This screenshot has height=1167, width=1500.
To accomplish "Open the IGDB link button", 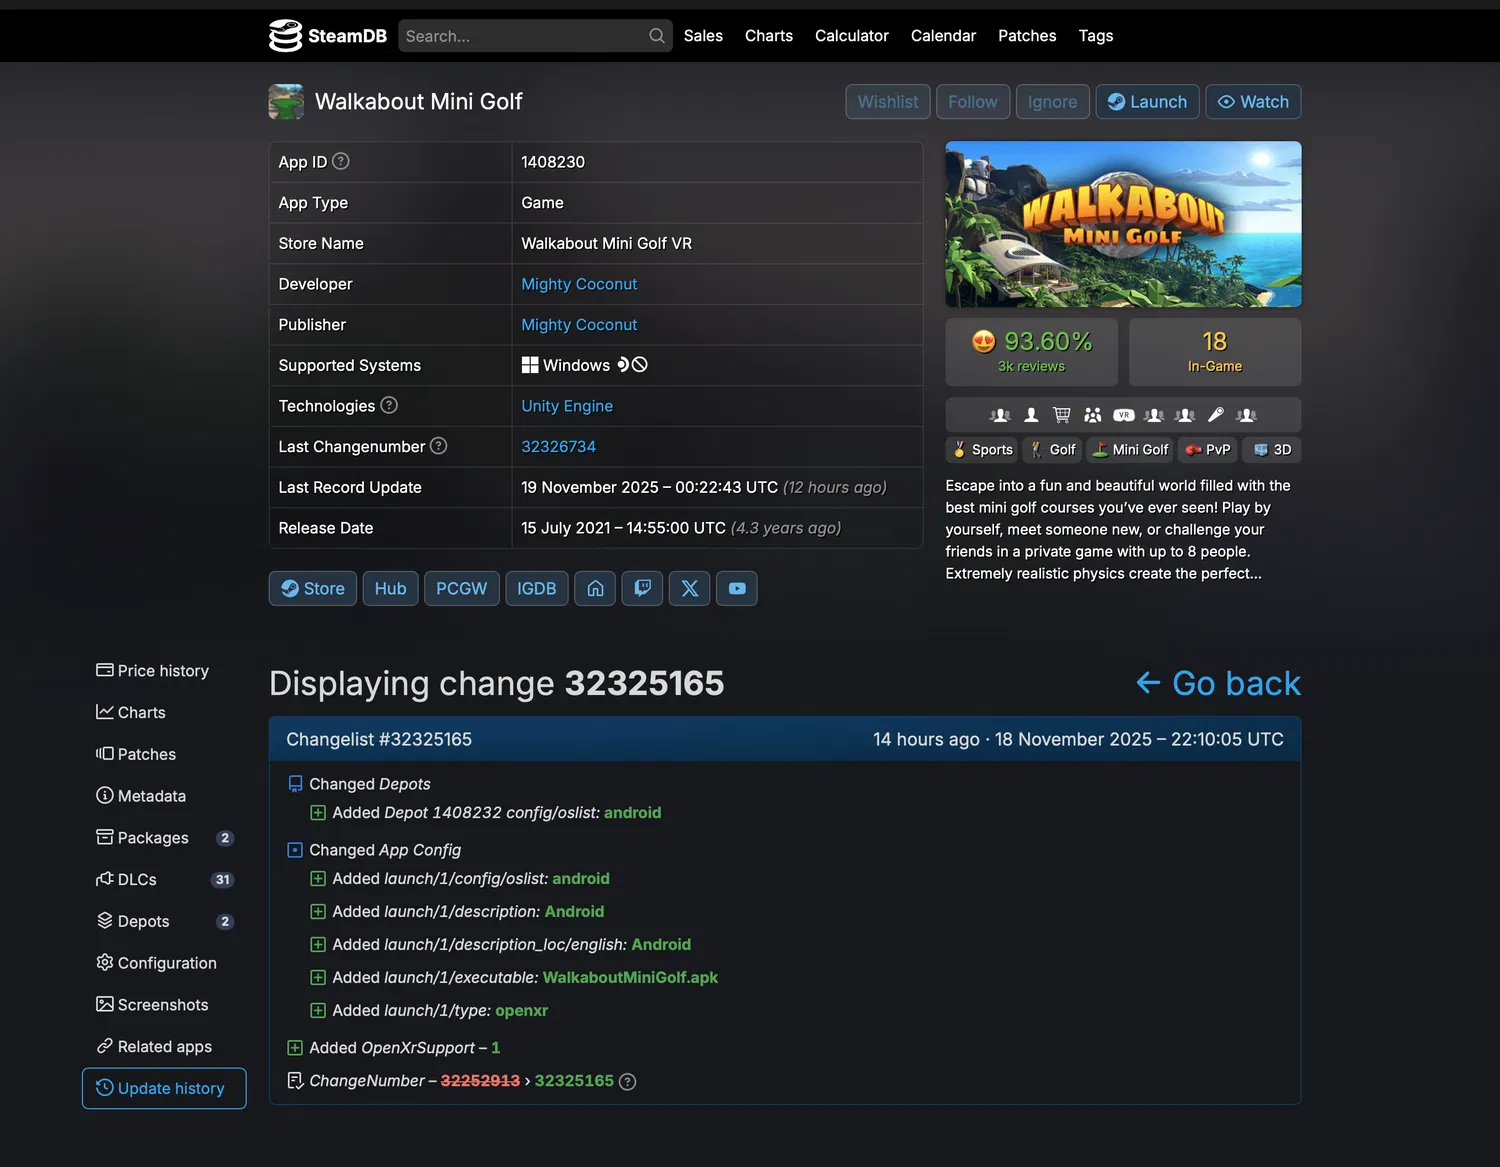I will pos(537,589).
